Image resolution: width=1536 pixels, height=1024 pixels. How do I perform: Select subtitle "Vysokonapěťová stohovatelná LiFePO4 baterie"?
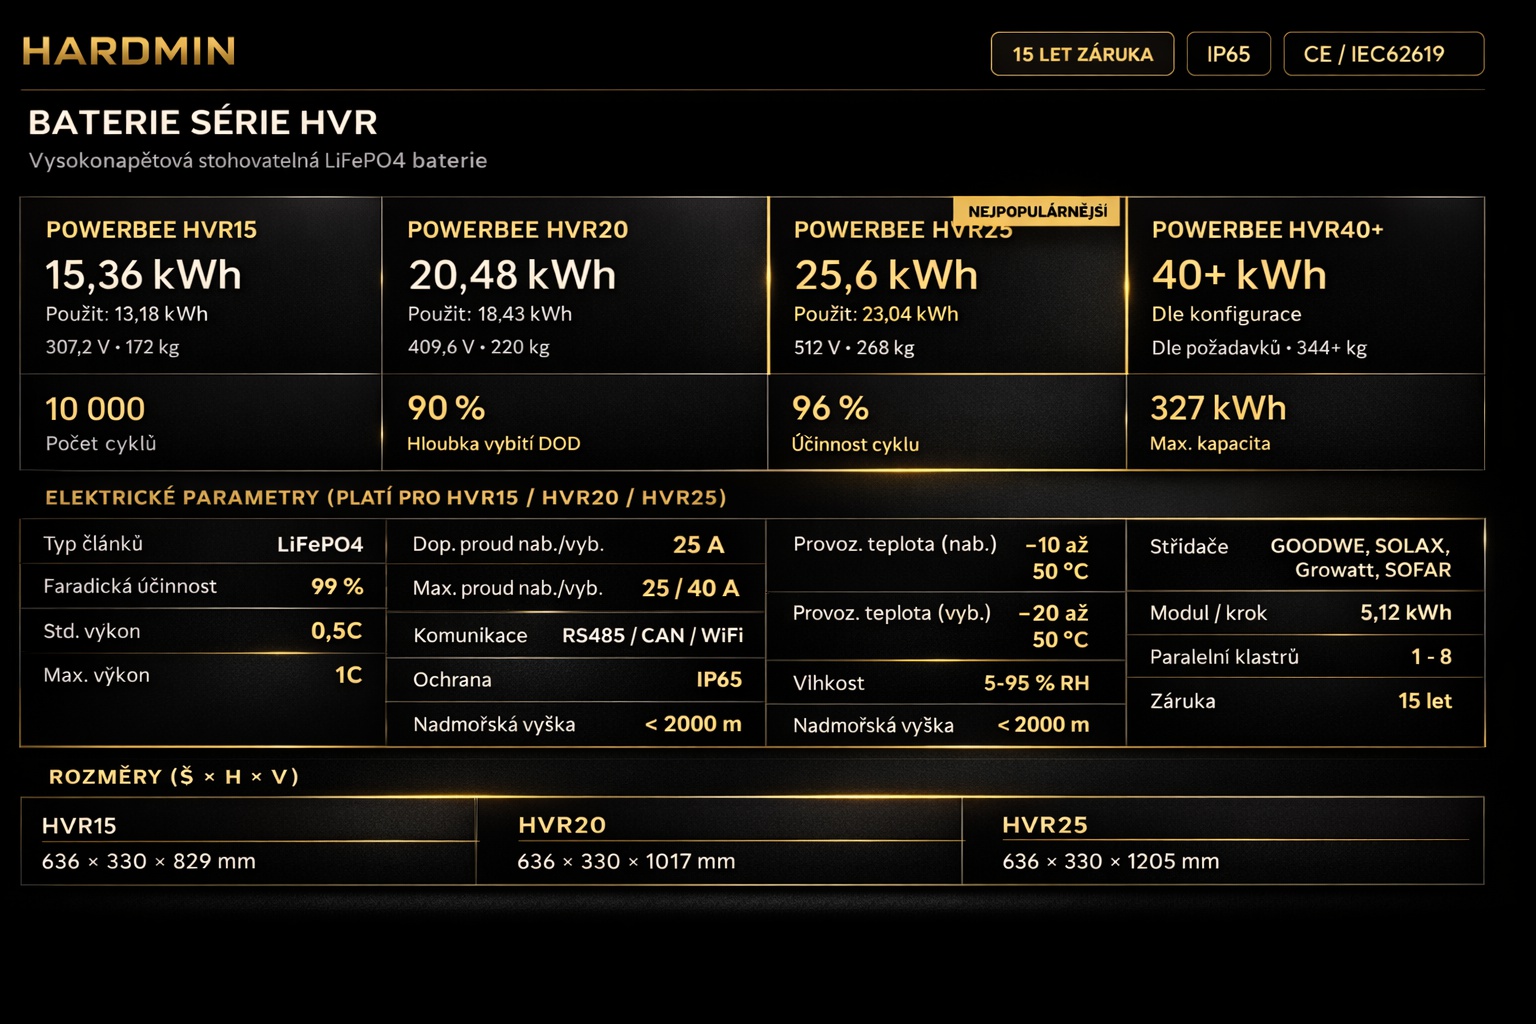258,160
